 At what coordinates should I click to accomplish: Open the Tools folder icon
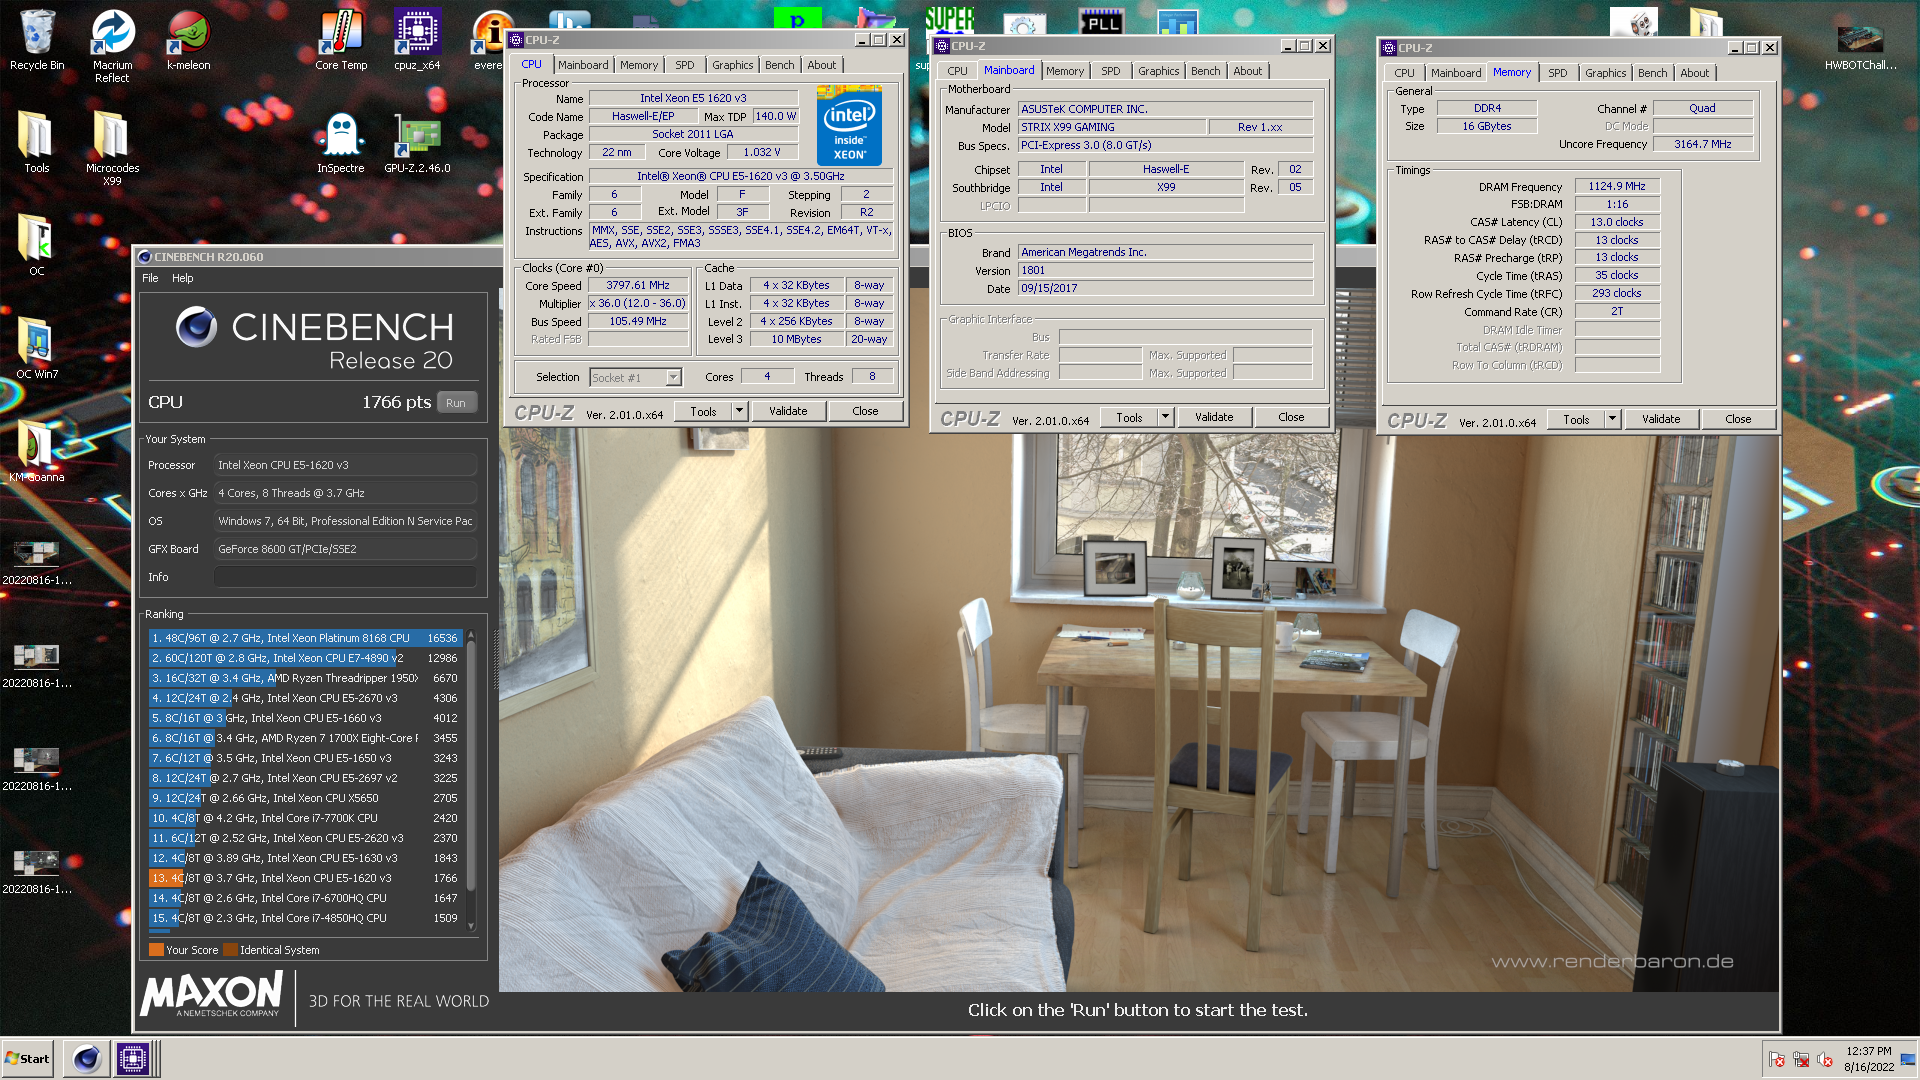coord(37,143)
